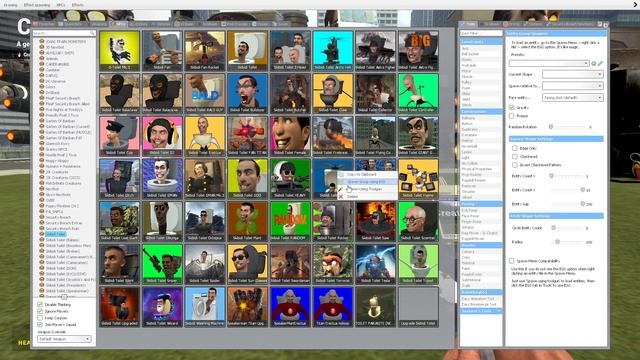Toggle the Ignore Players checkbox

point(40,311)
